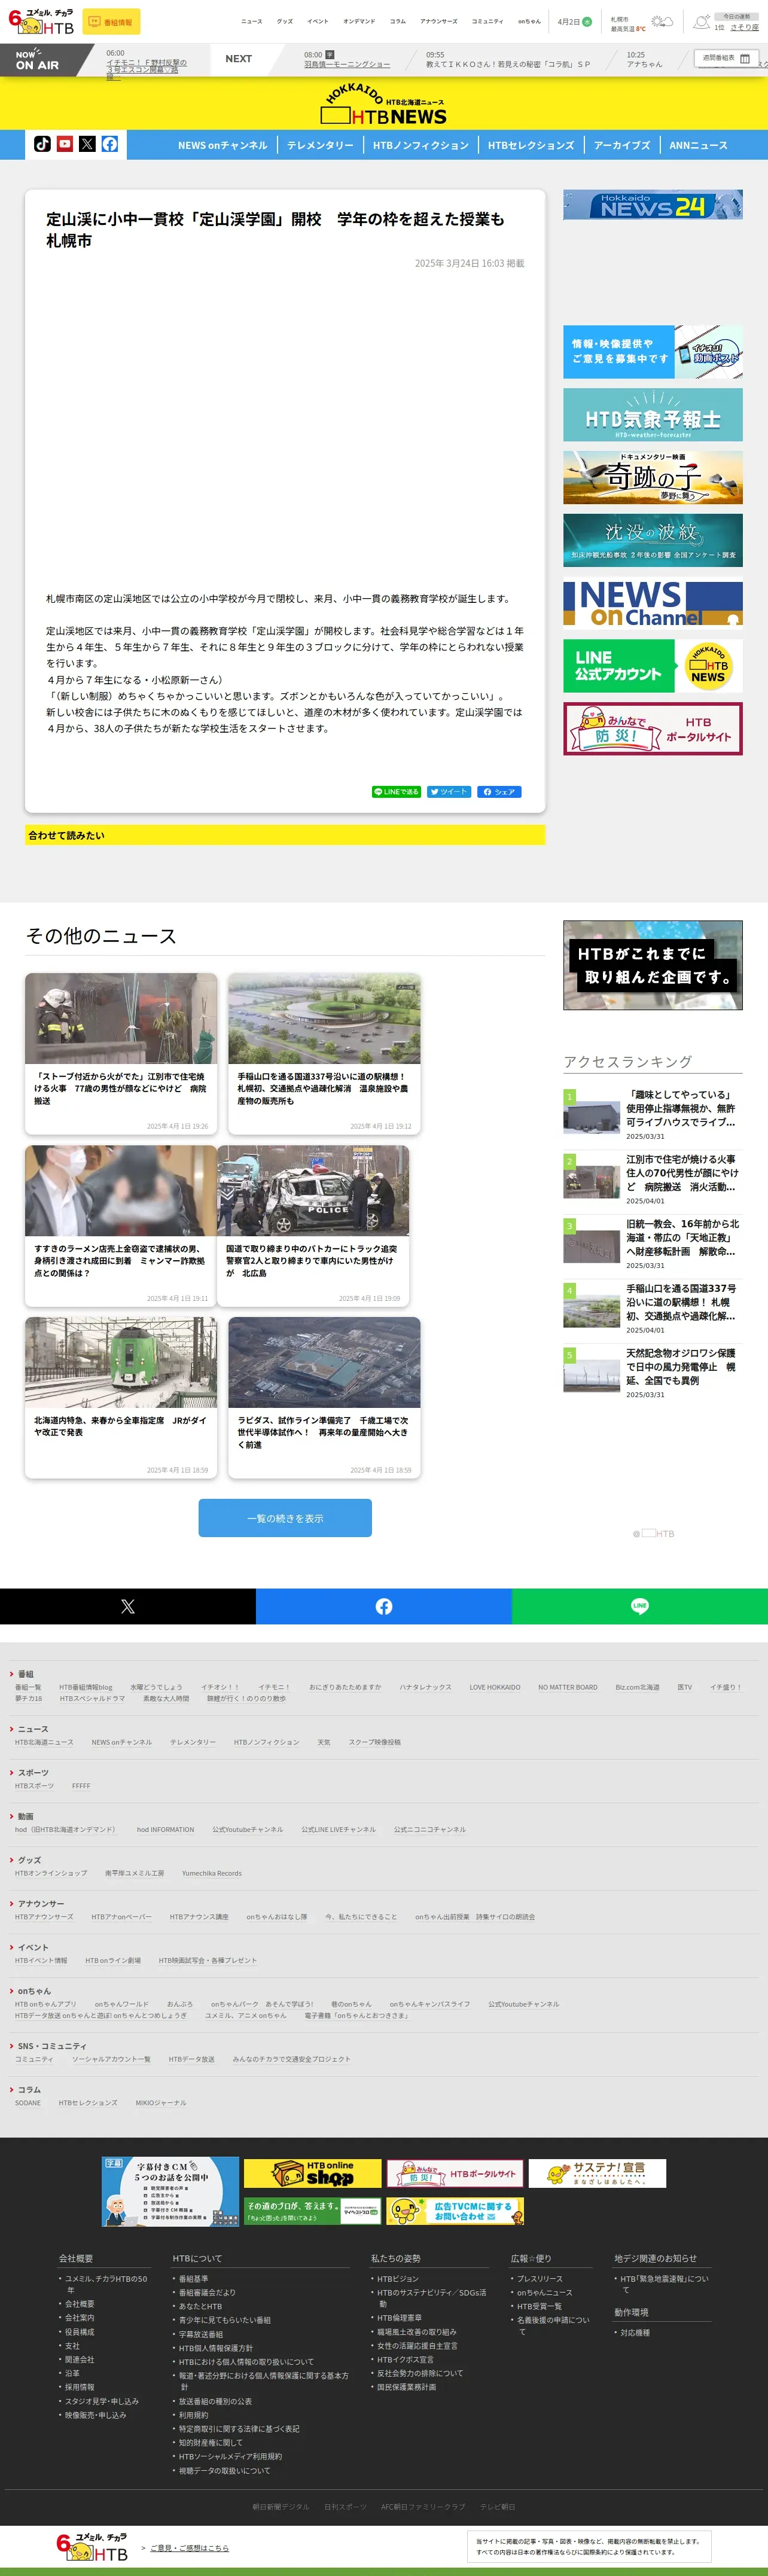Image resolution: width=768 pixels, height=2576 pixels.
Task: Open the 水曜どうでしょう footer link
Action: click(156, 1687)
